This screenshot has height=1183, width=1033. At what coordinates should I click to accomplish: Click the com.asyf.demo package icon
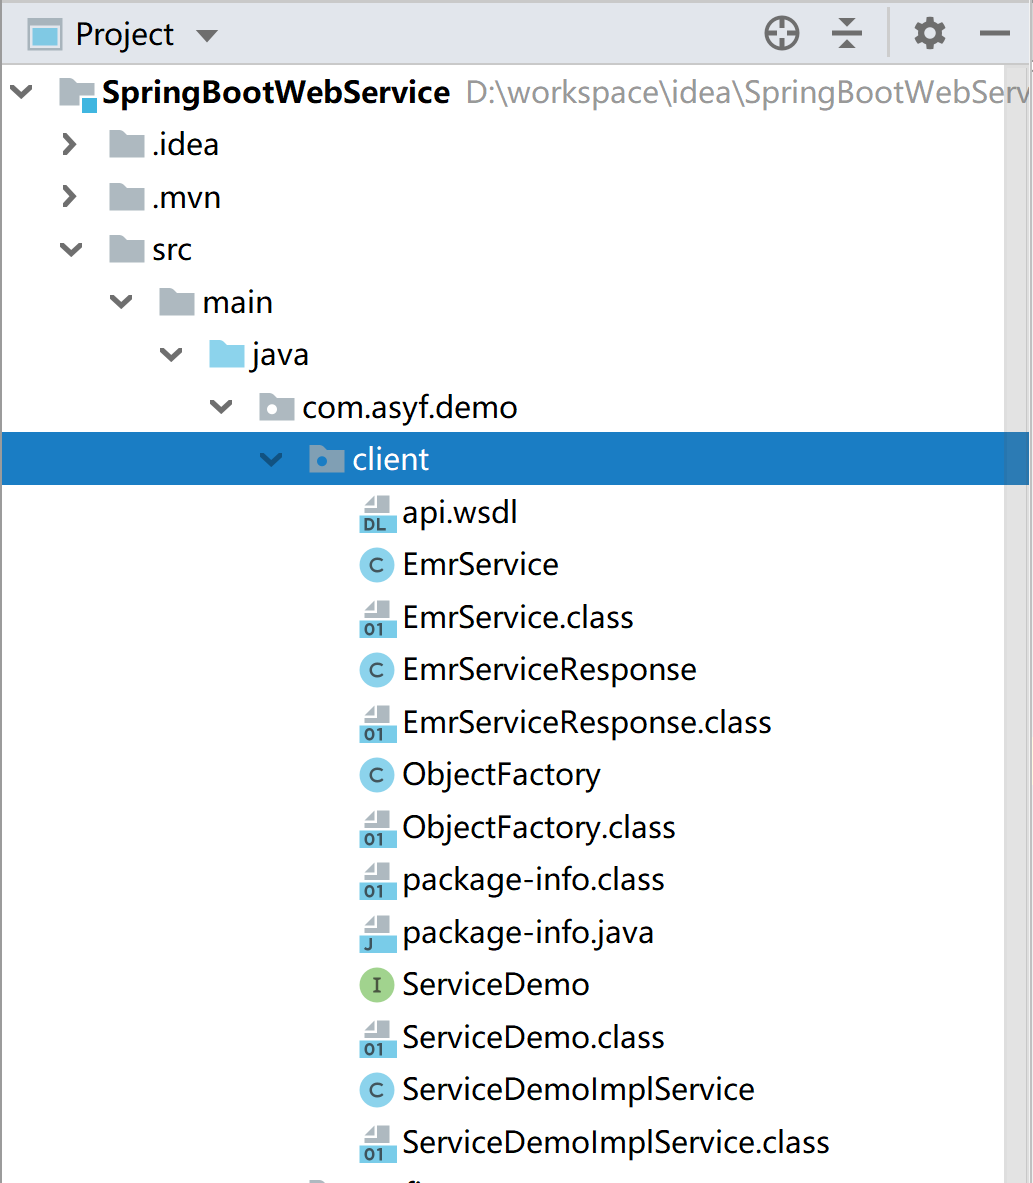275,407
